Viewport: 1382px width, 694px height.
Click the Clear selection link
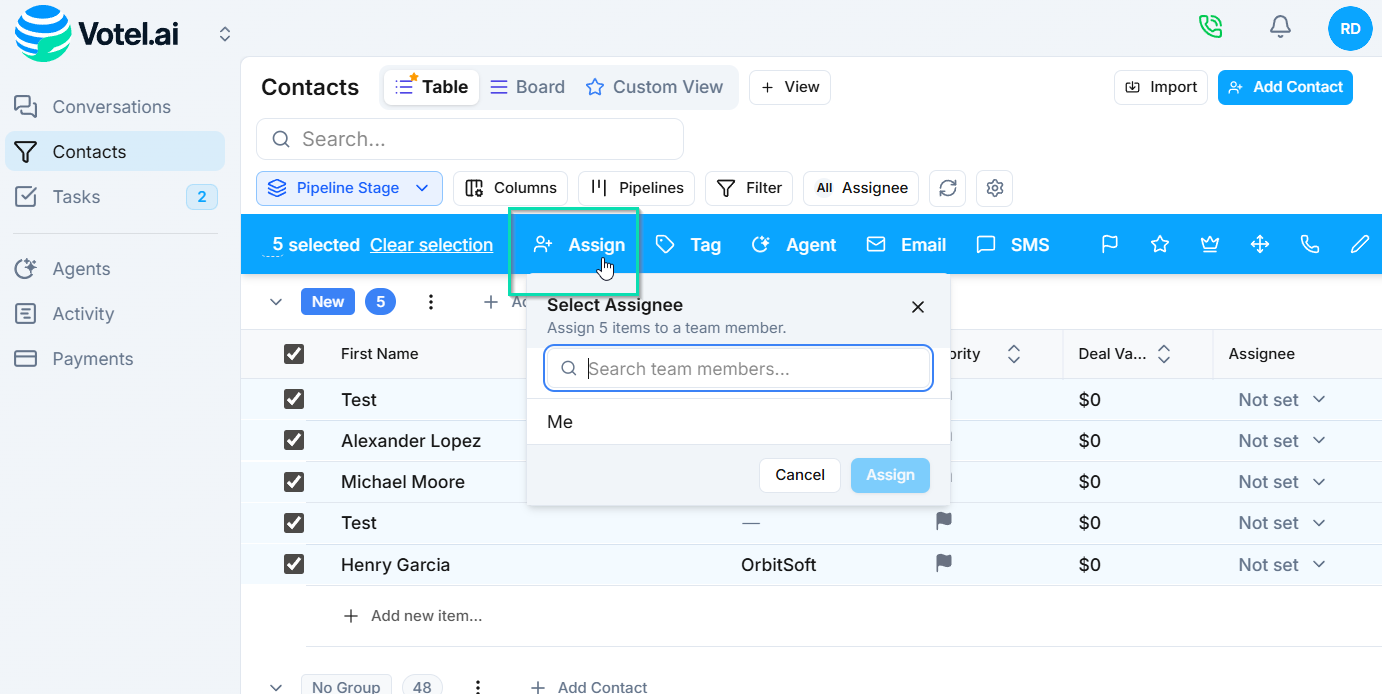(432, 244)
